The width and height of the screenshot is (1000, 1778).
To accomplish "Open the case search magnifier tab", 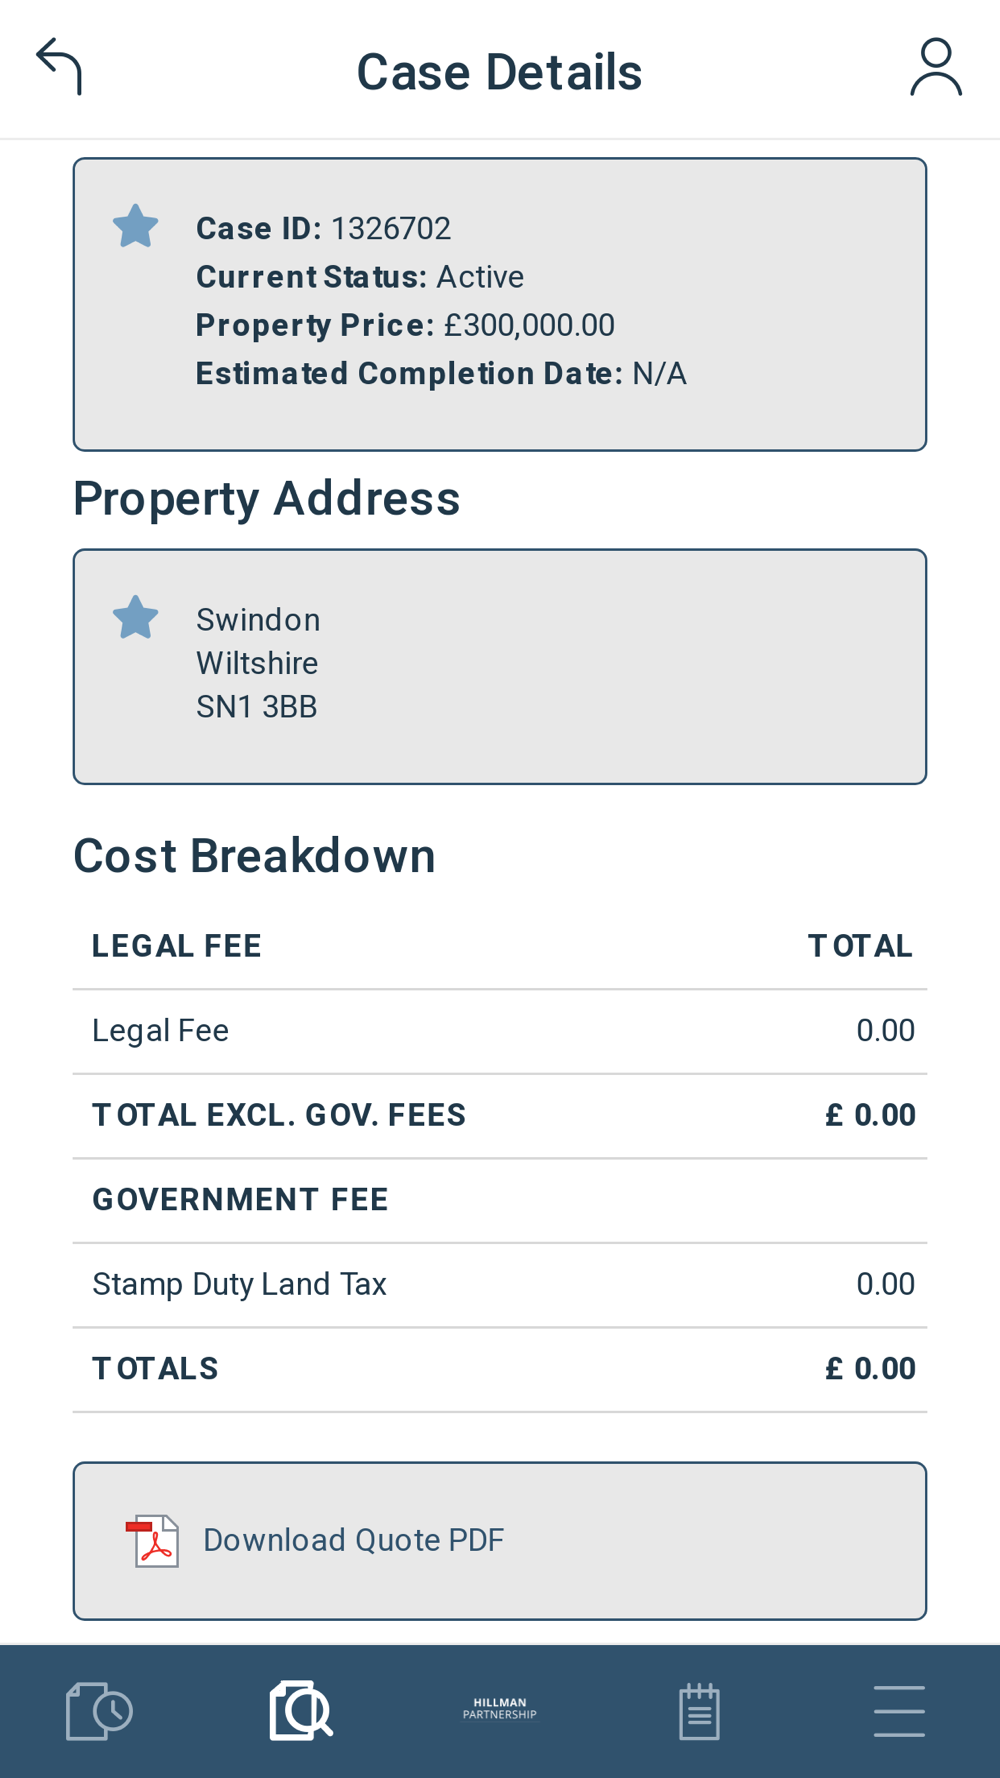I will (x=300, y=1711).
